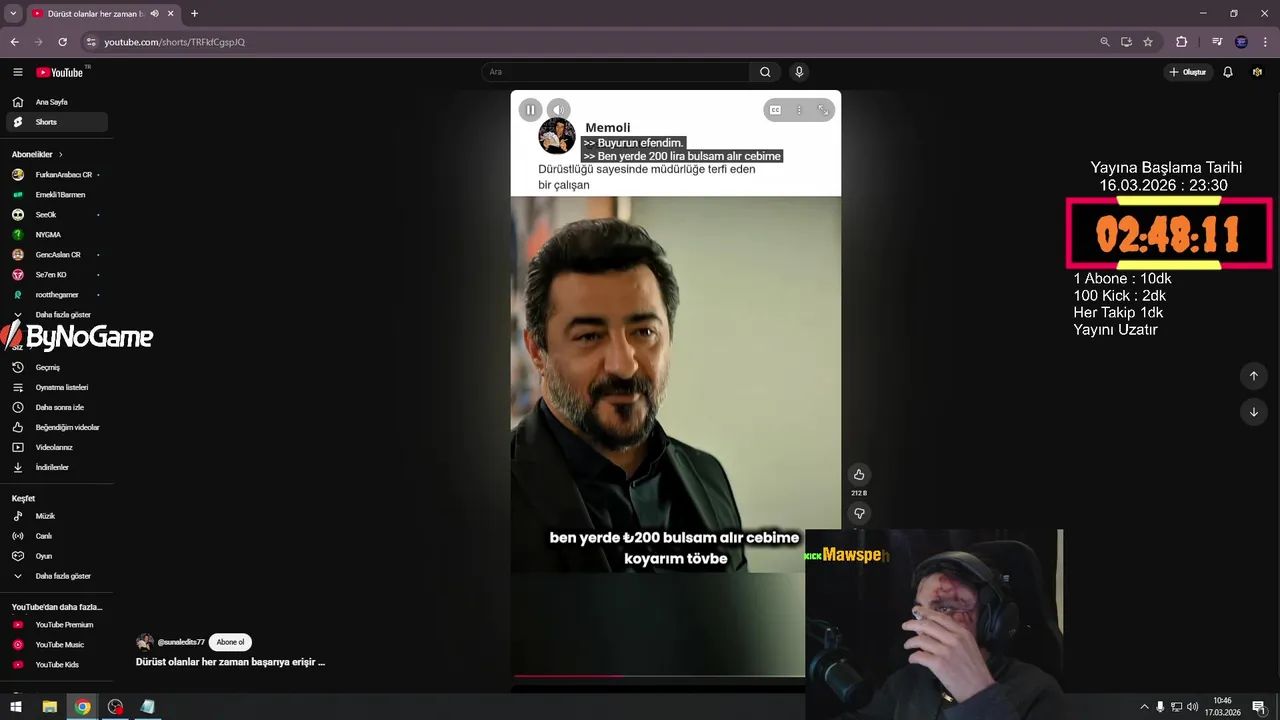
Task: Open FurkanArabacı CR subscription channel
Action: (x=57, y=175)
